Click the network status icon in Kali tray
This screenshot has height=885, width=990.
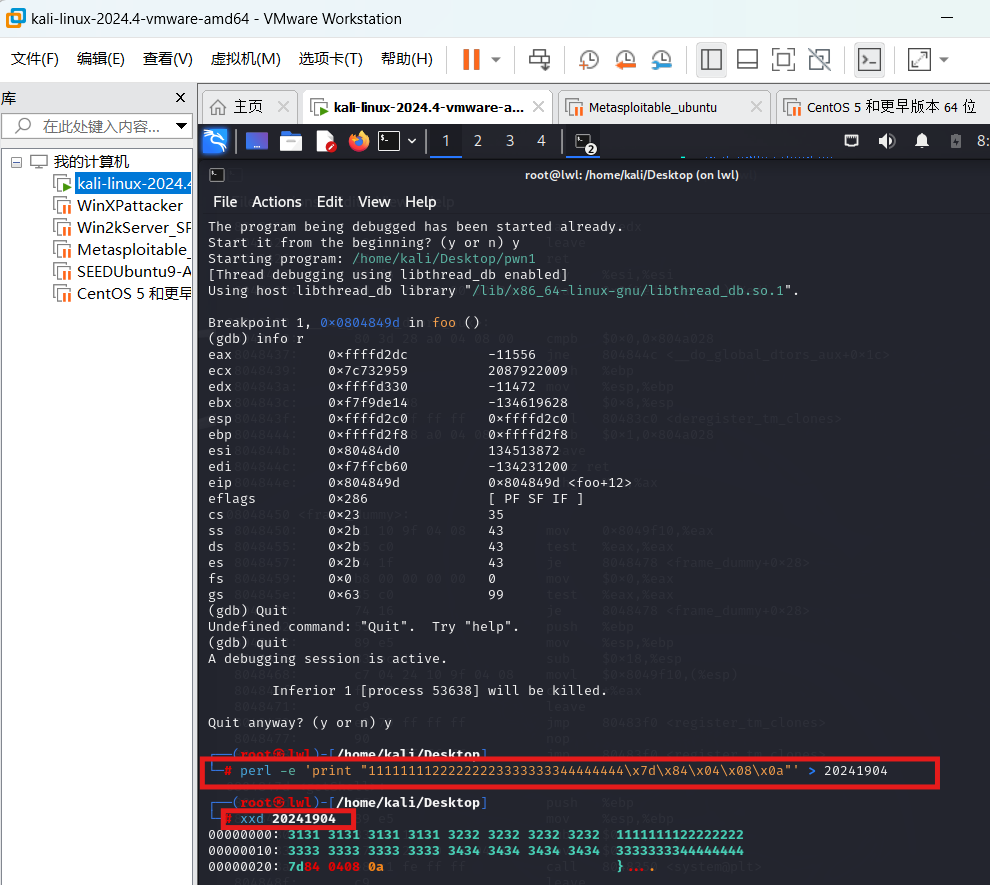tap(852, 141)
